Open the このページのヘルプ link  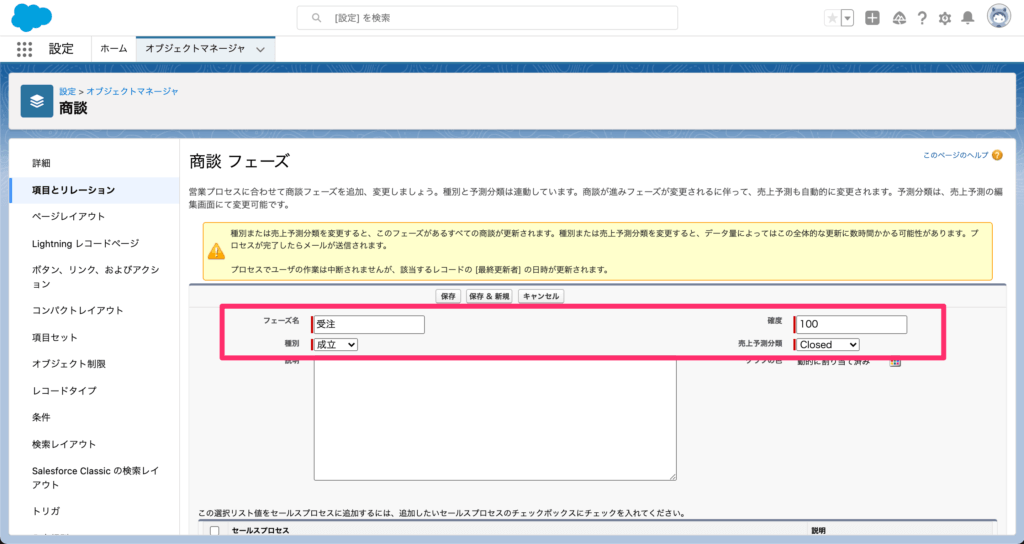[955, 155]
